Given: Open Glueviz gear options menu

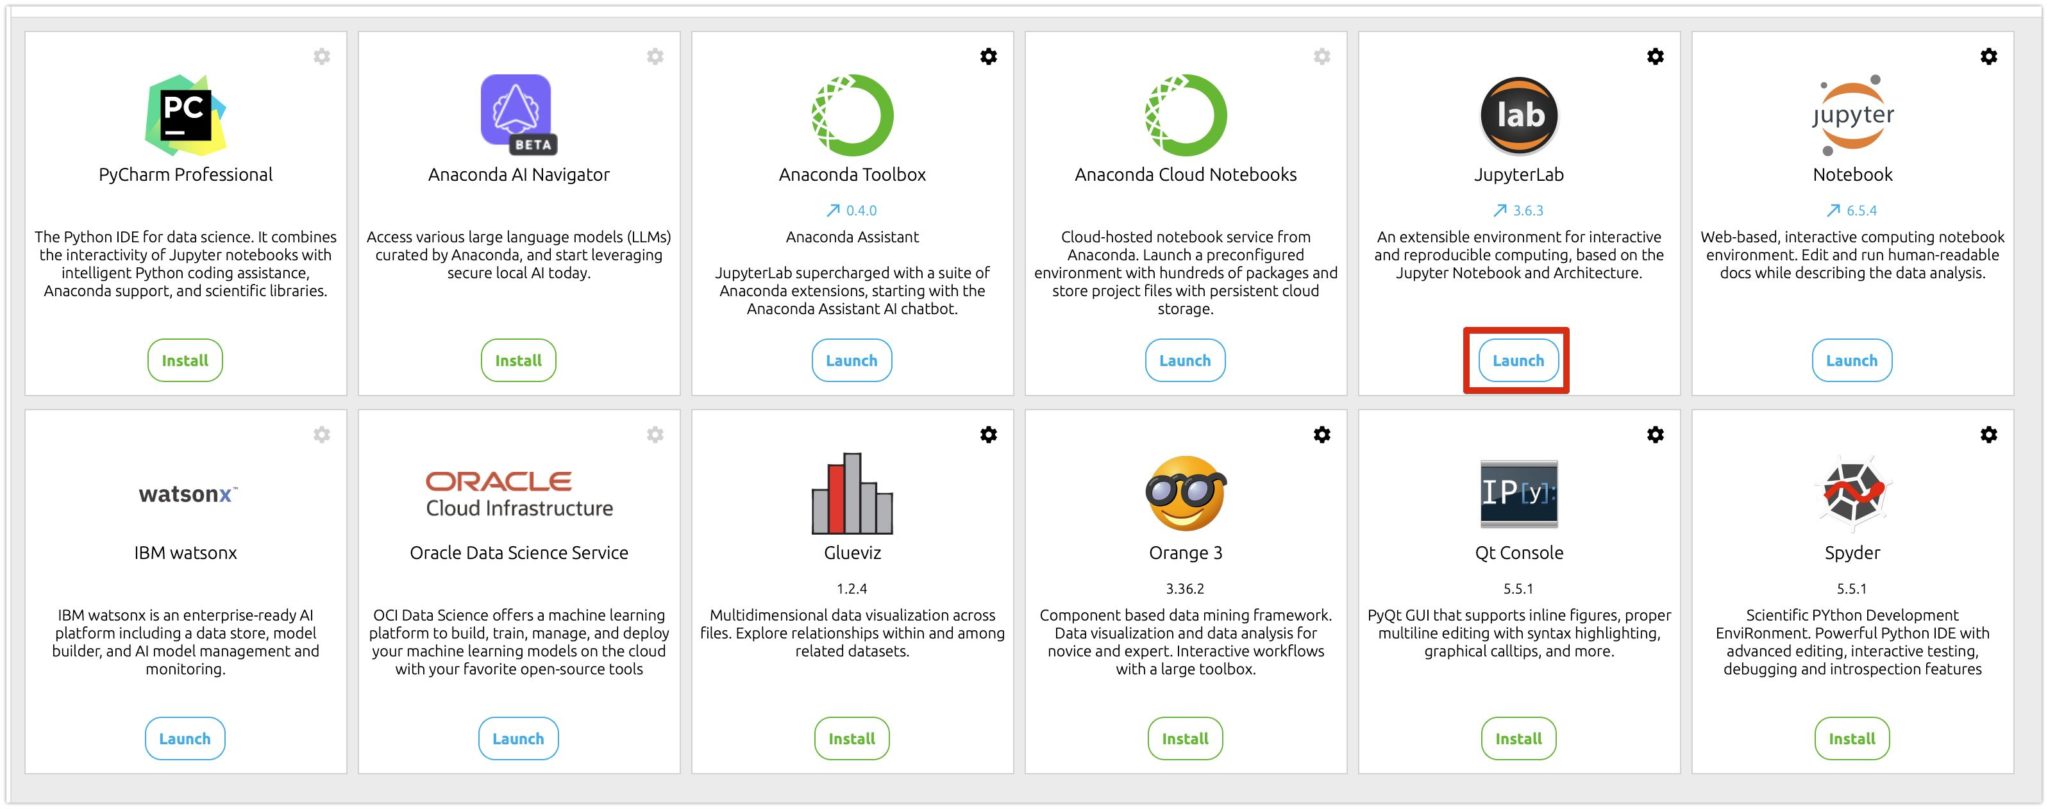Looking at the screenshot, I should coord(988,435).
